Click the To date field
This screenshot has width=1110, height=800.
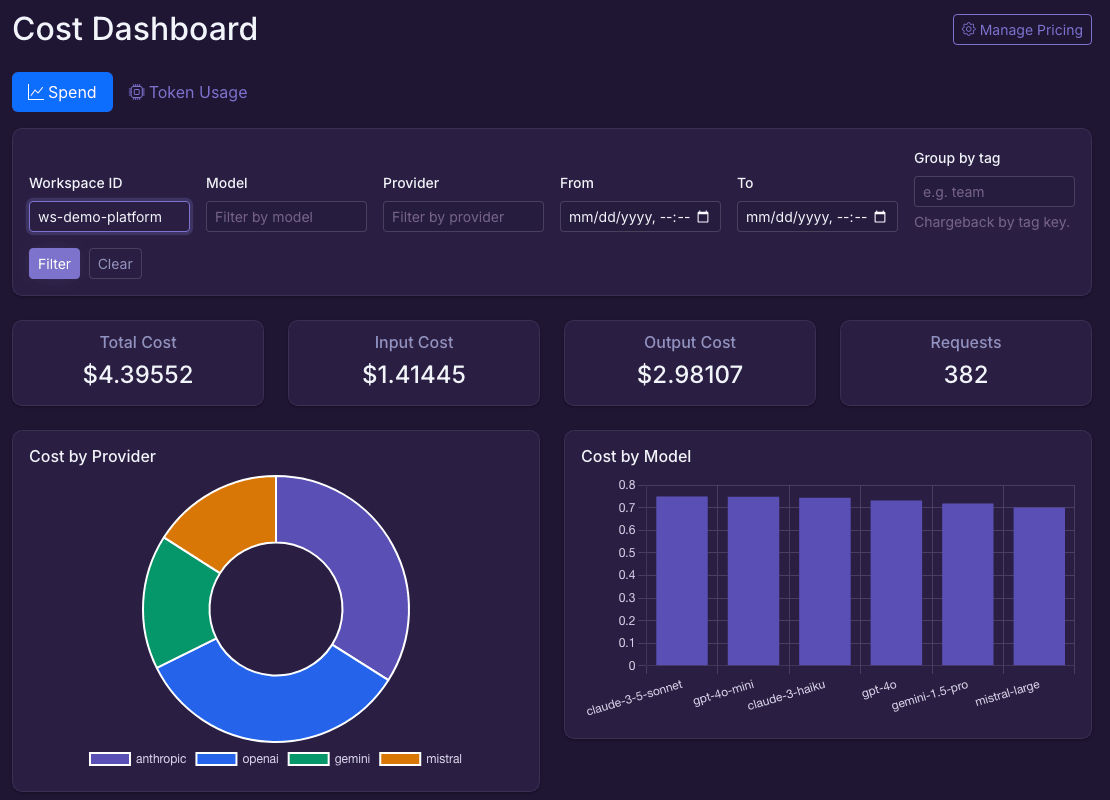[x=817, y=217]
